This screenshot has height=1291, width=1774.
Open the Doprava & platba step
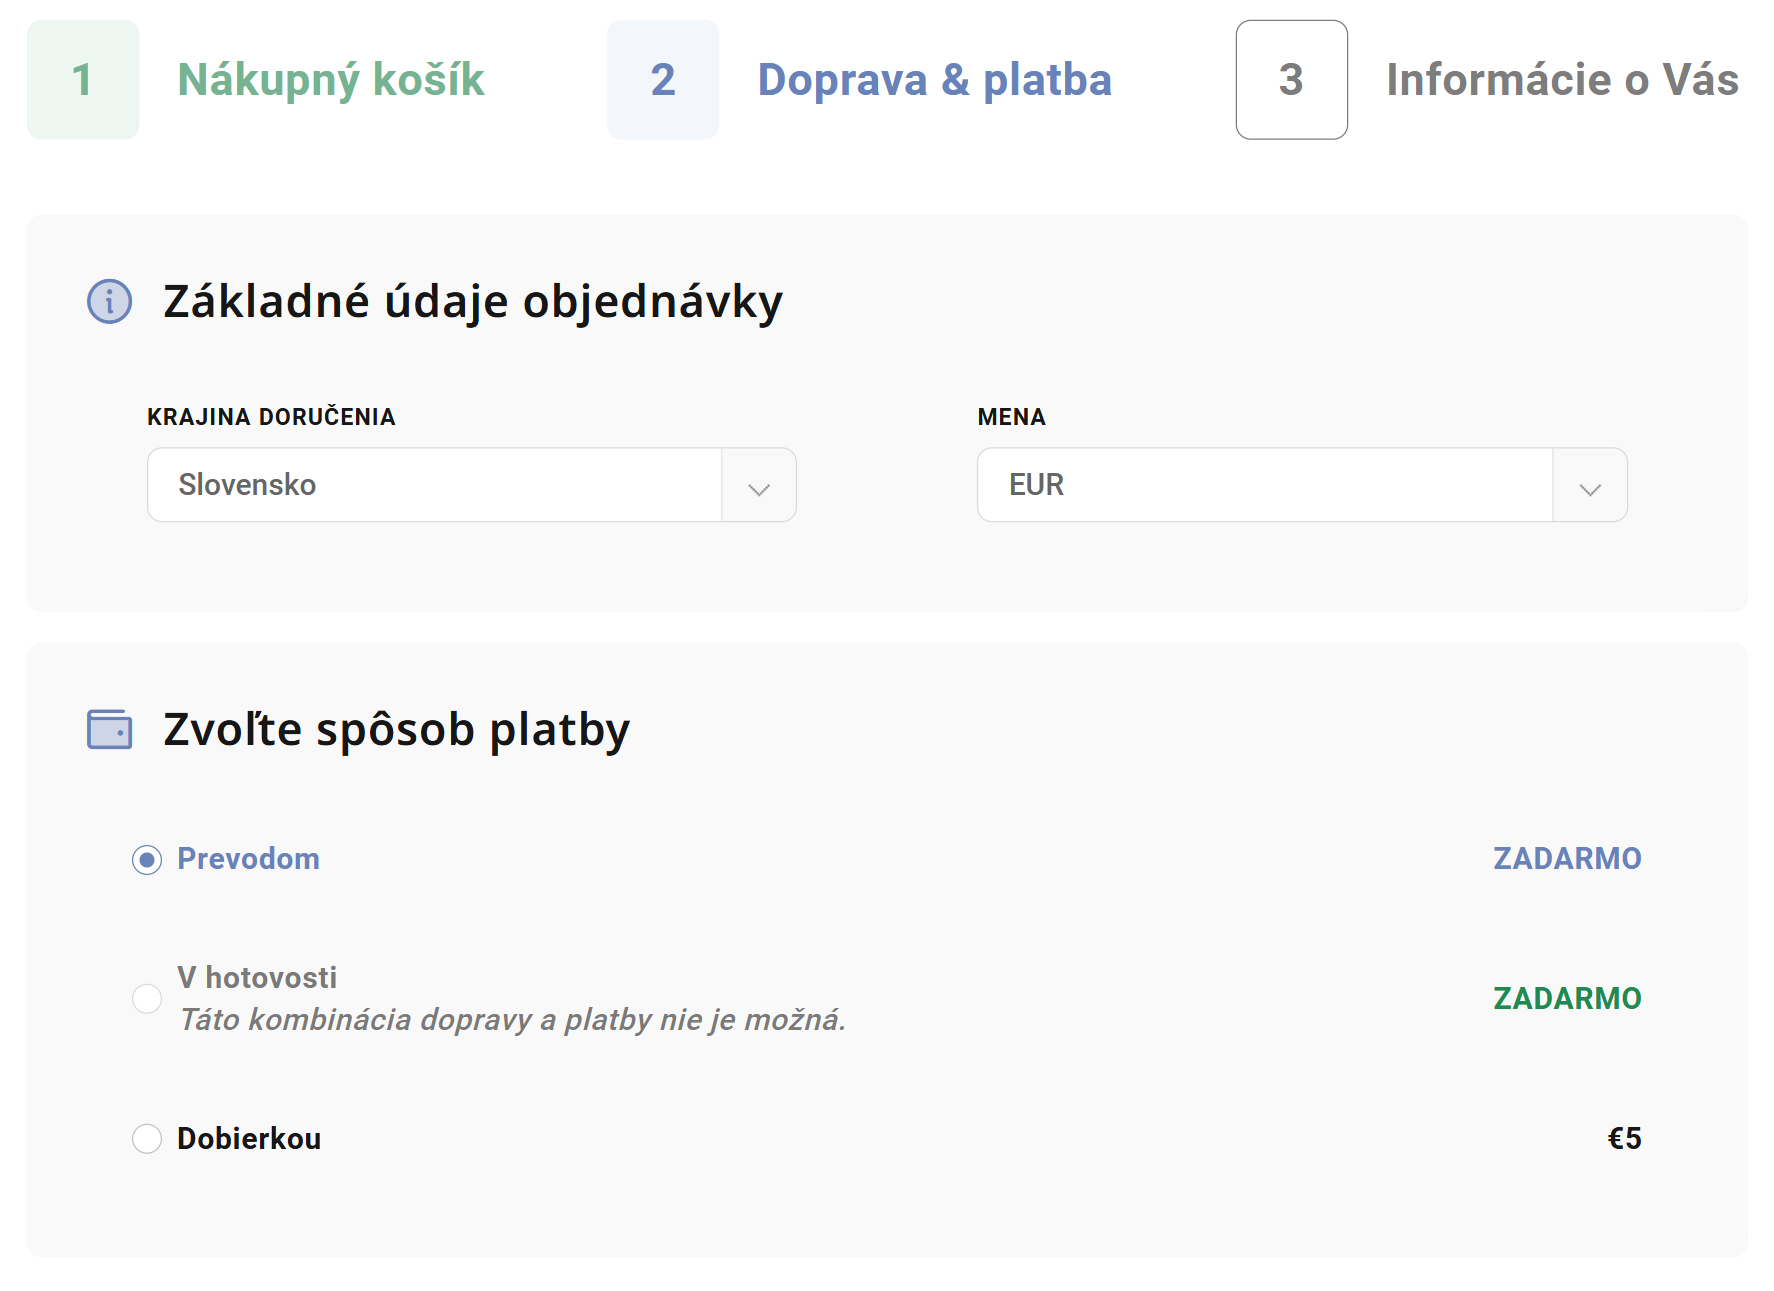coord(934,80)
